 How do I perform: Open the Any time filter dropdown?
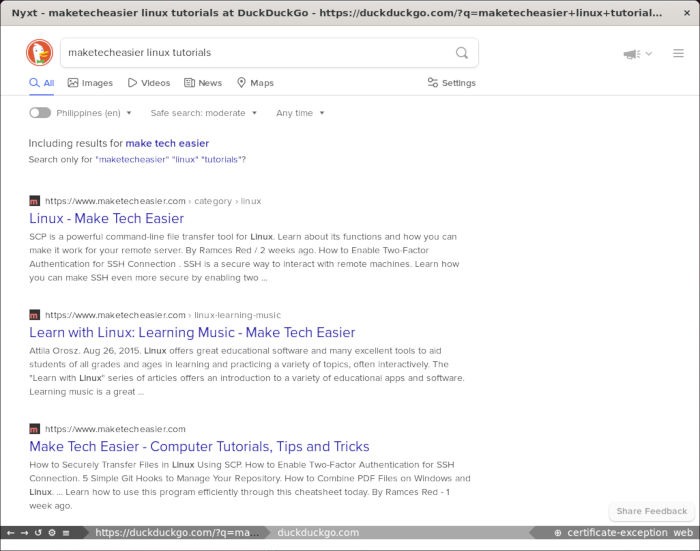pyautogui.click(x=300, y=113)
